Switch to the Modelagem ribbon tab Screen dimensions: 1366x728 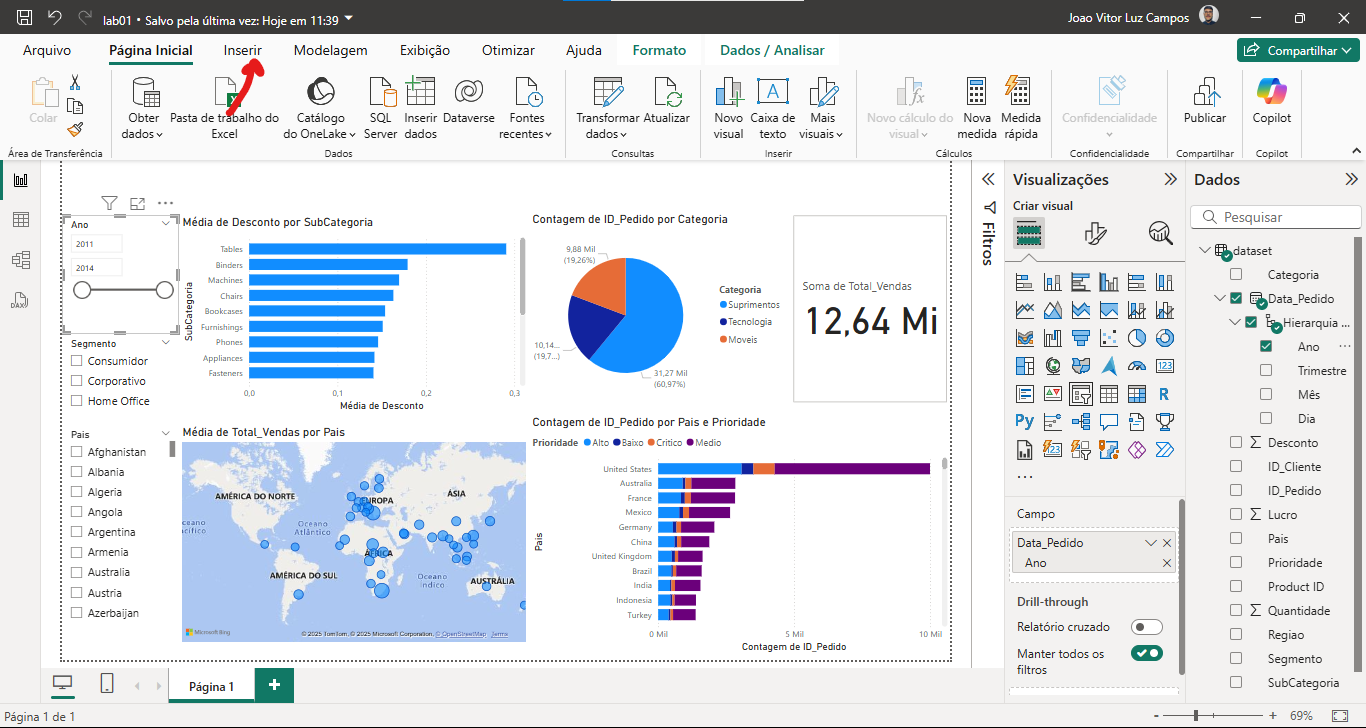point(330,50)
